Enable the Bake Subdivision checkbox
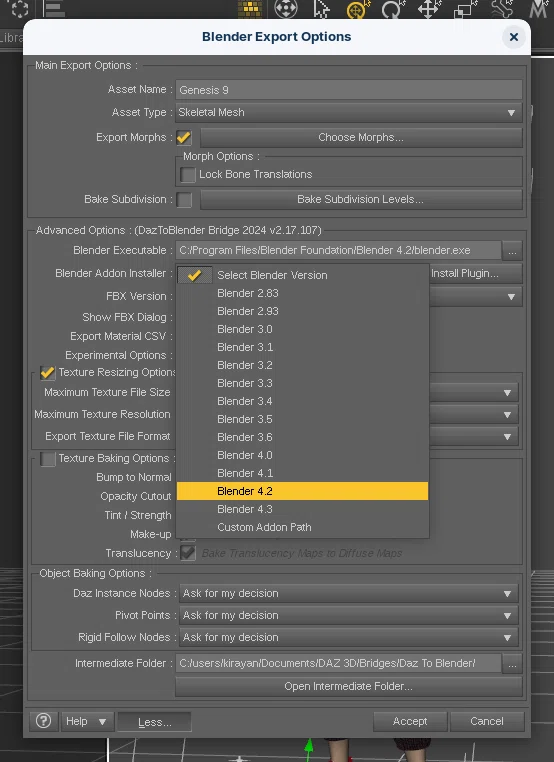Image resolution: width=554 pixels, height=762 pixels. click(x=184, y=199)
